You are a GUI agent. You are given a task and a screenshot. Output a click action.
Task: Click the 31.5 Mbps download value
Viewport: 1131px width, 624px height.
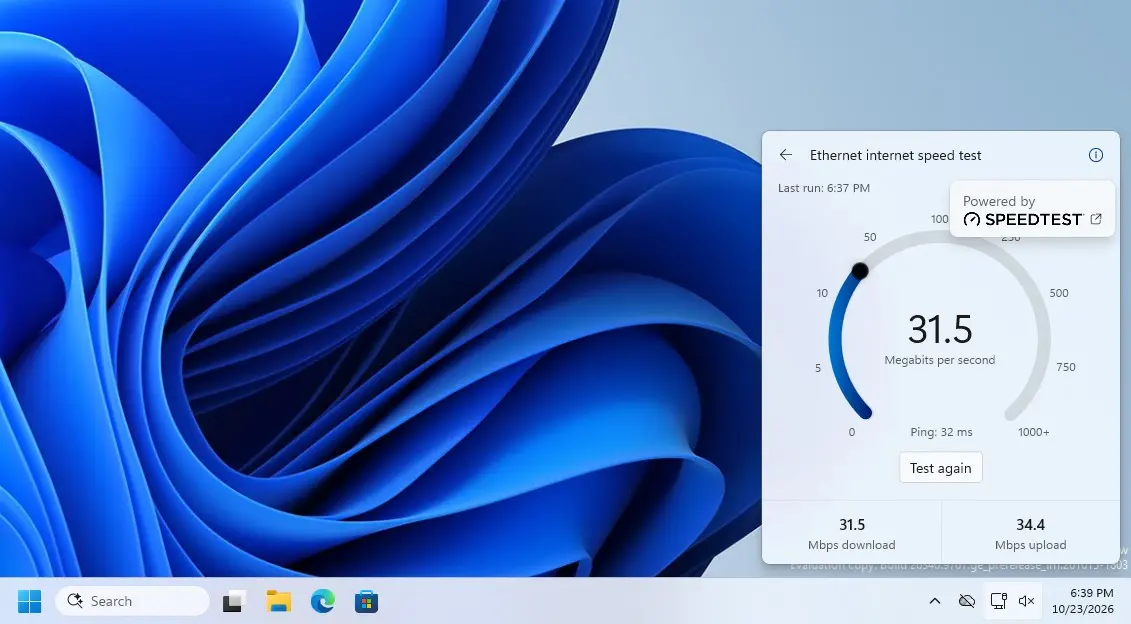[x=852, y=524]
